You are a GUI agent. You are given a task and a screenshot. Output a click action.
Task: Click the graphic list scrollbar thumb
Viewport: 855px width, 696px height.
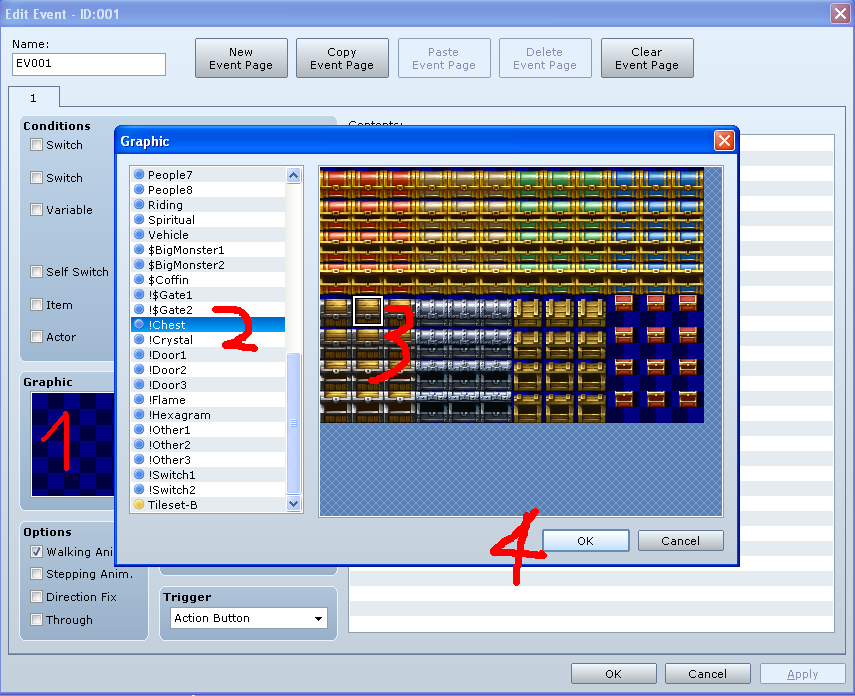point(293,423)
